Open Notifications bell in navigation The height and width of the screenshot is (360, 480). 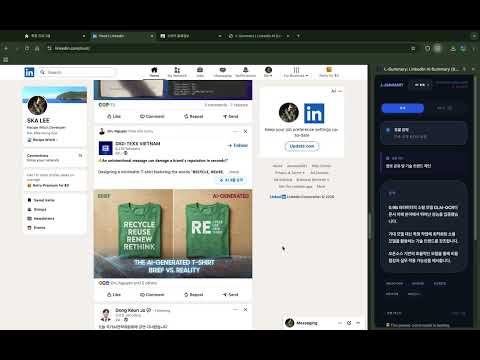pos(246,72)
